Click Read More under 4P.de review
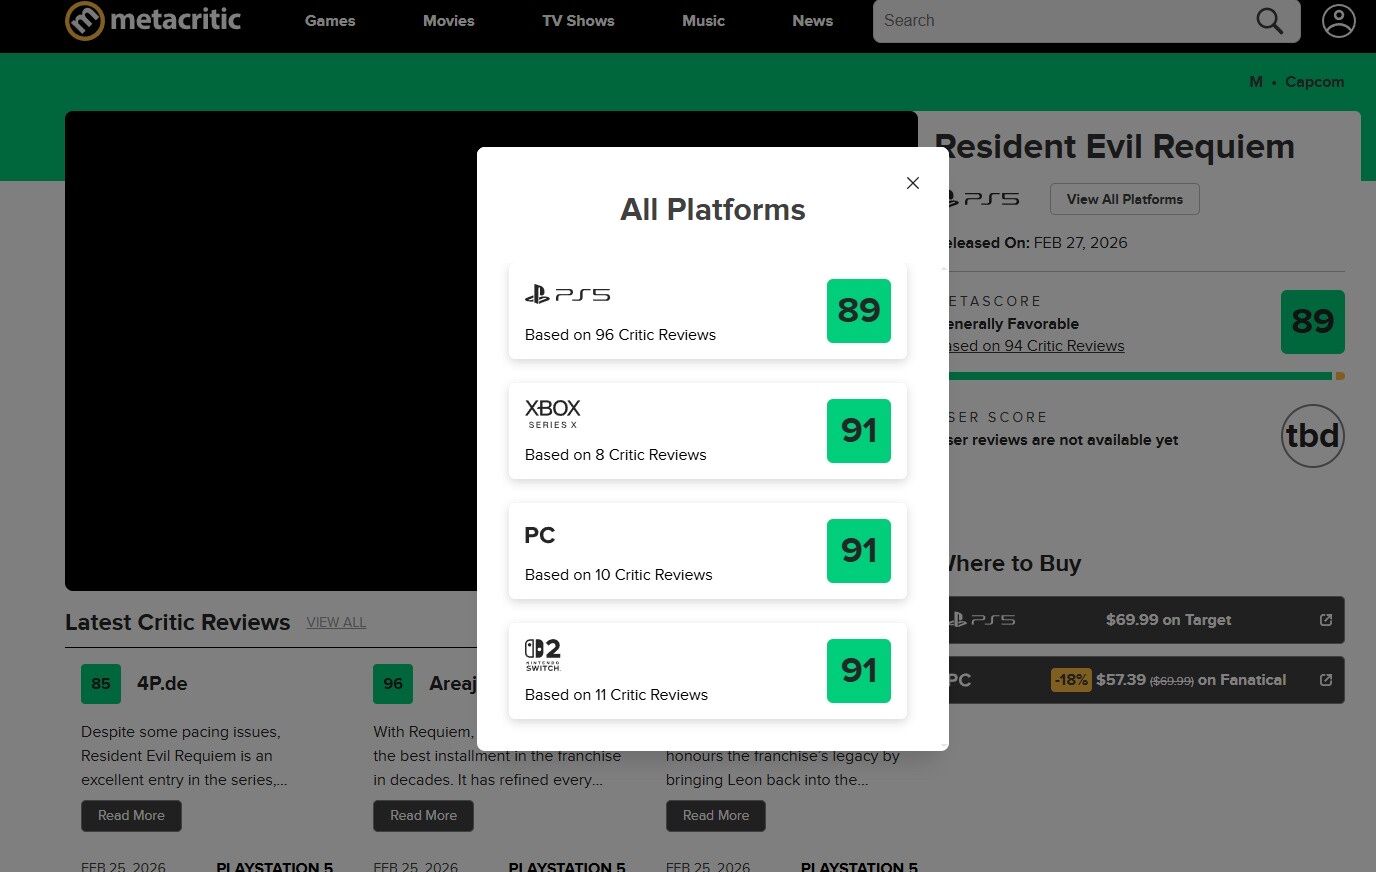This screenshot has height=872, width=1376. pos(131,816)
